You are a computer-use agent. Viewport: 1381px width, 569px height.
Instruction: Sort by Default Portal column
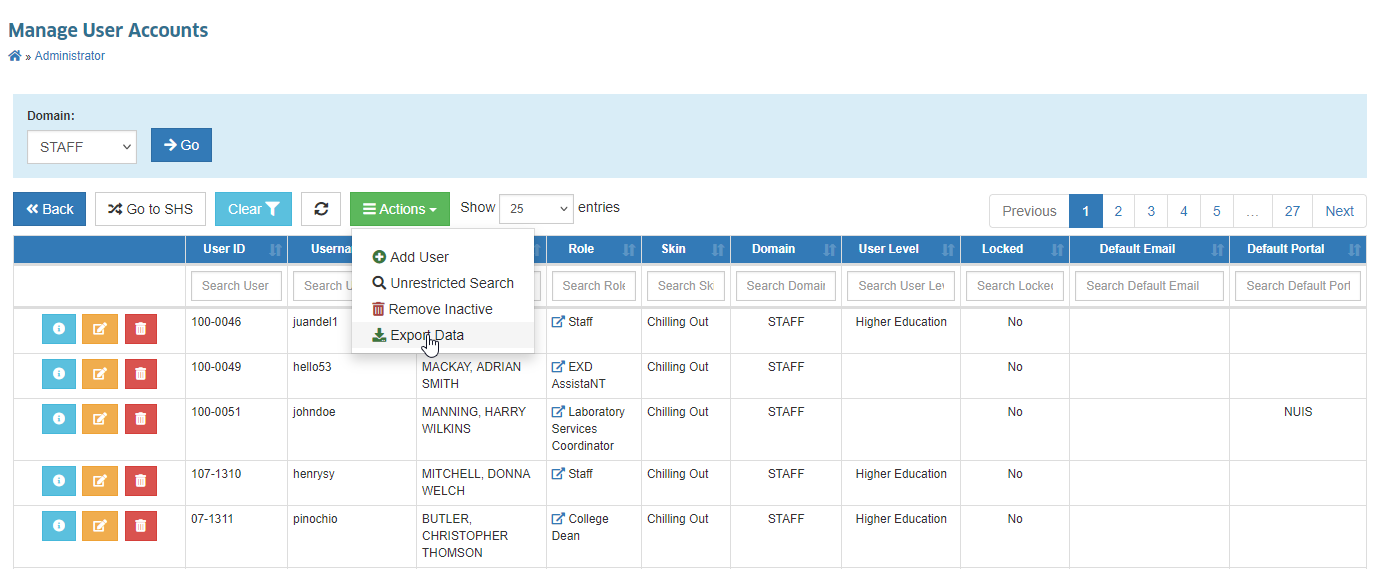[x=1298, y=249]
